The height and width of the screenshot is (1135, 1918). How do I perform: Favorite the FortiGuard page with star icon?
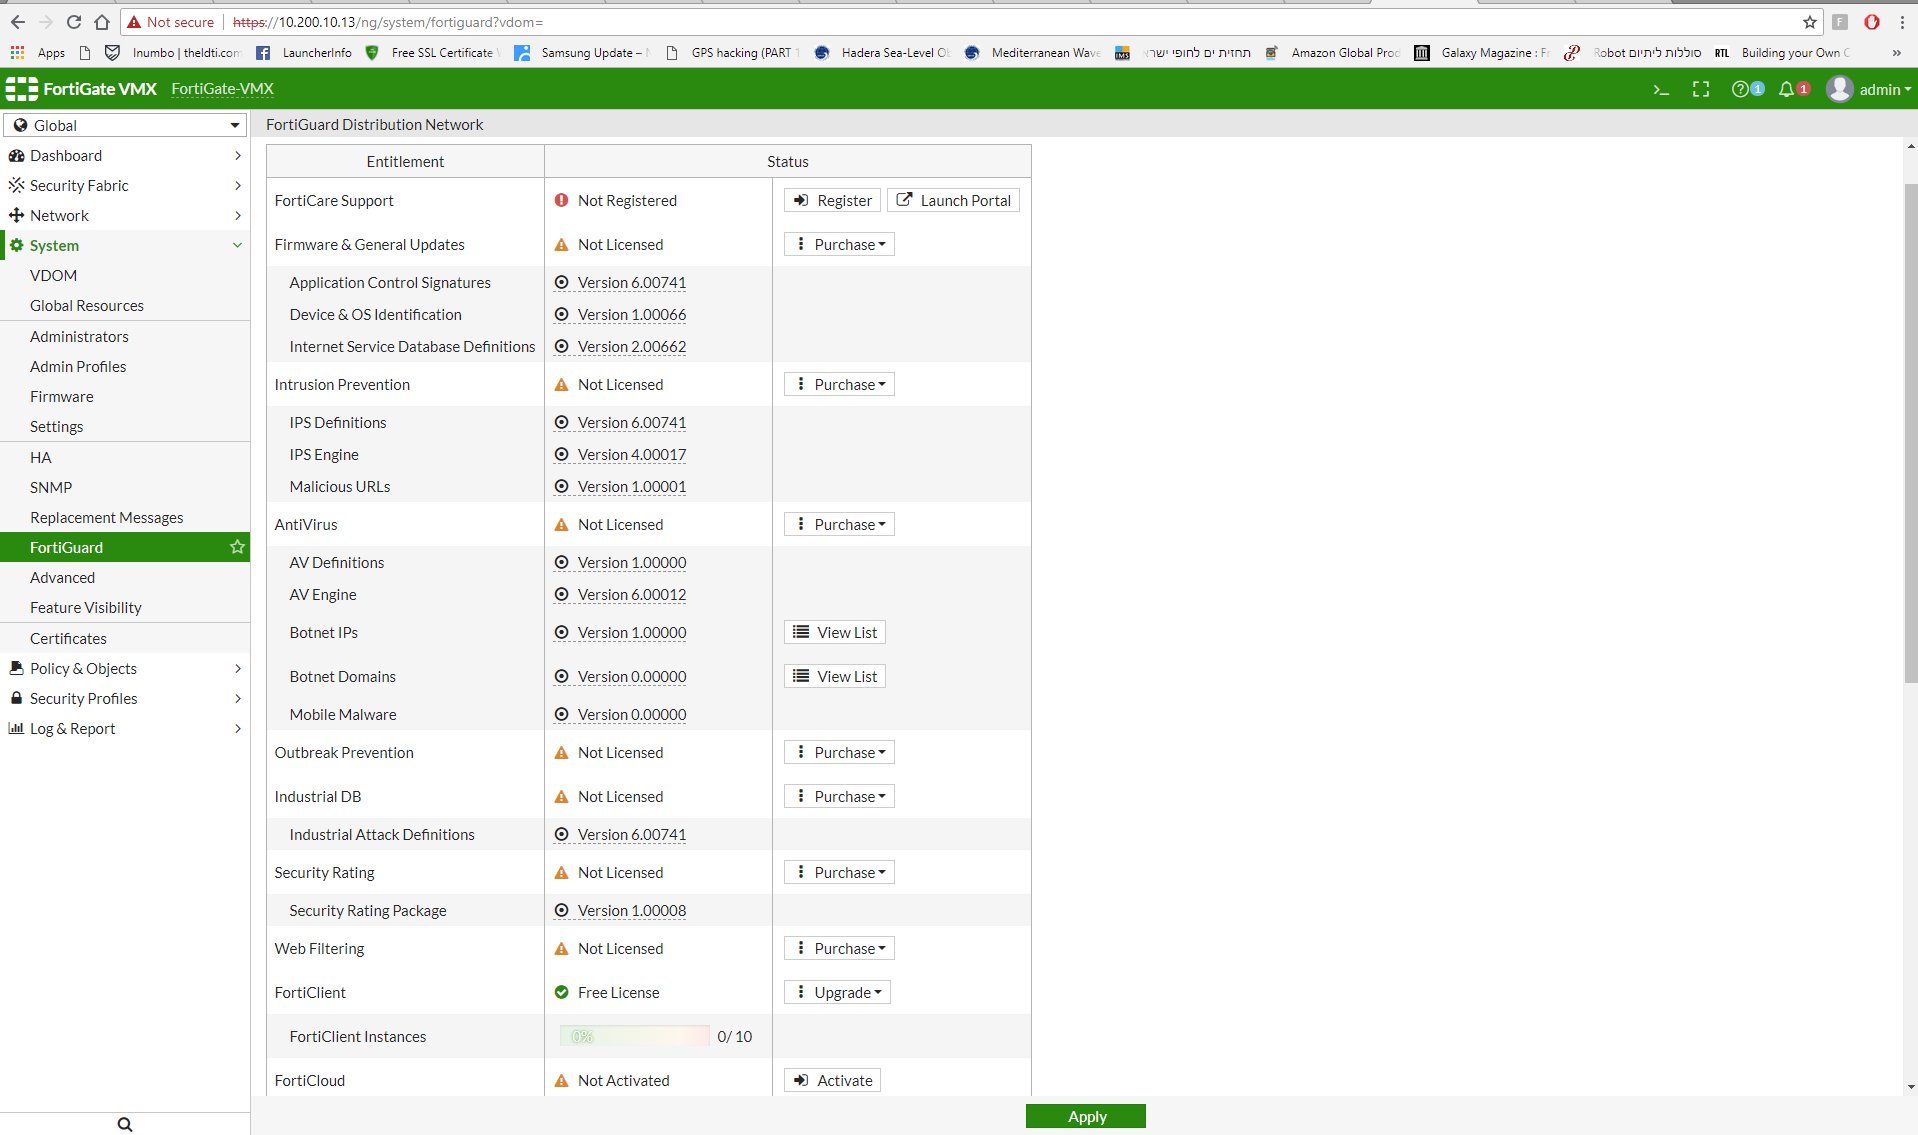(x=237, y=547)
